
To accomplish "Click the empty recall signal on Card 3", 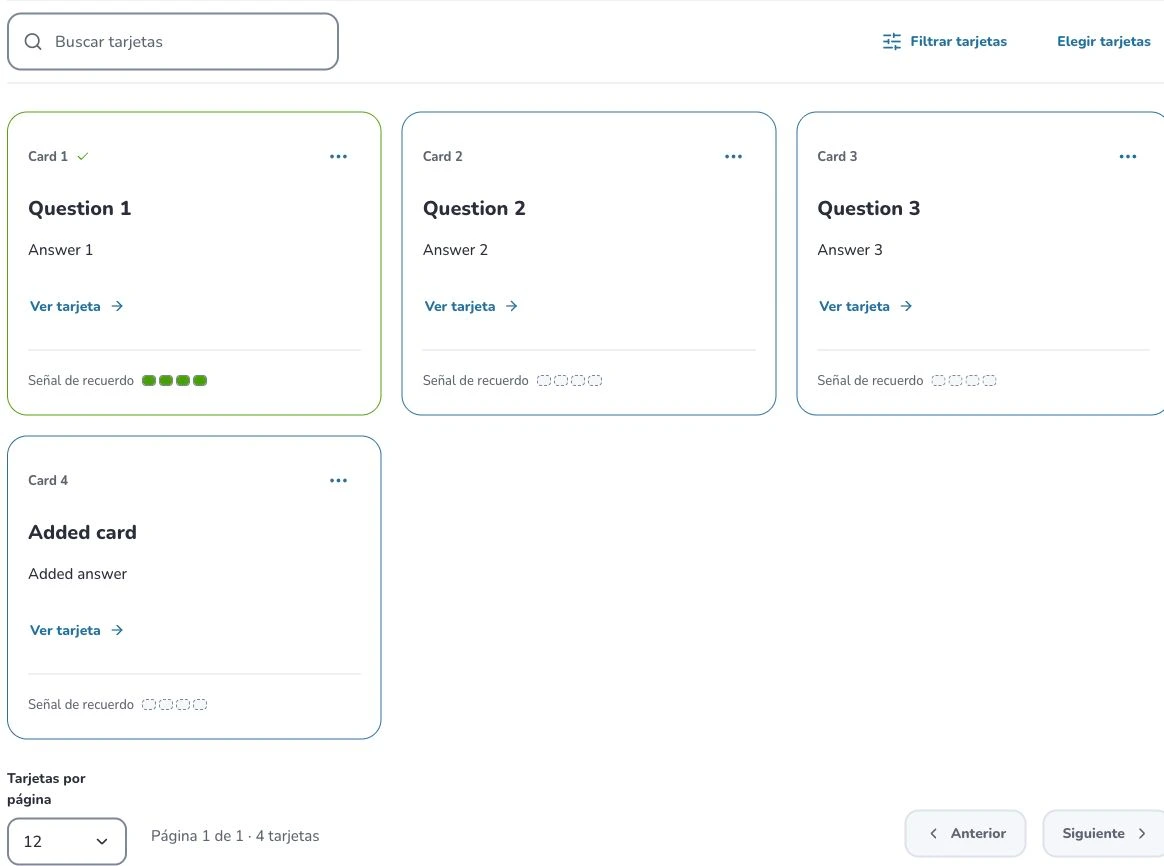I will point(964,381).
